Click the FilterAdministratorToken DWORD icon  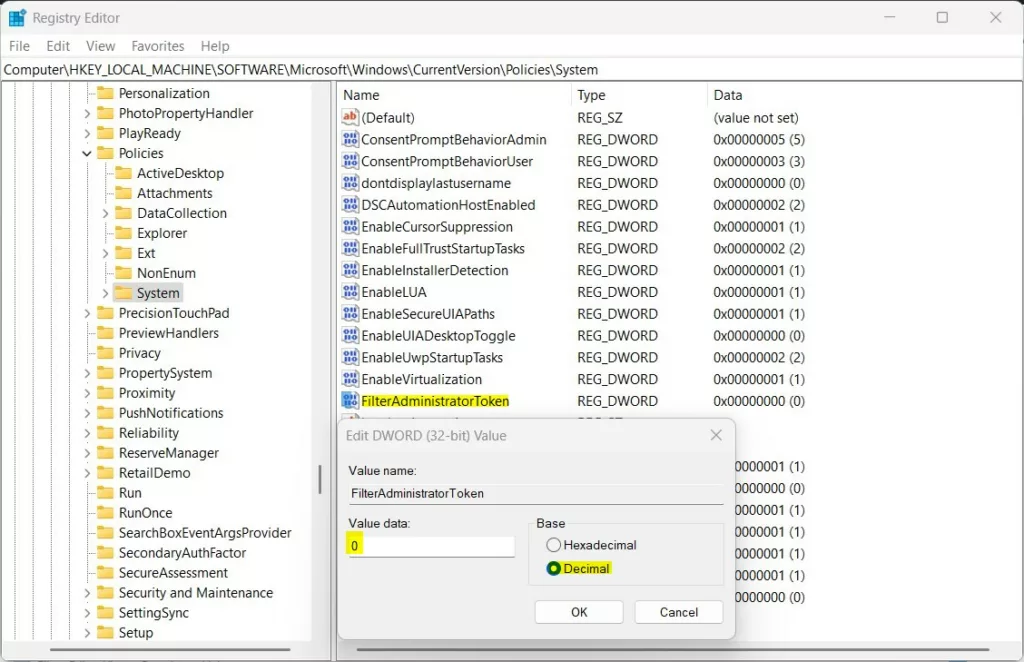(350, 401)
